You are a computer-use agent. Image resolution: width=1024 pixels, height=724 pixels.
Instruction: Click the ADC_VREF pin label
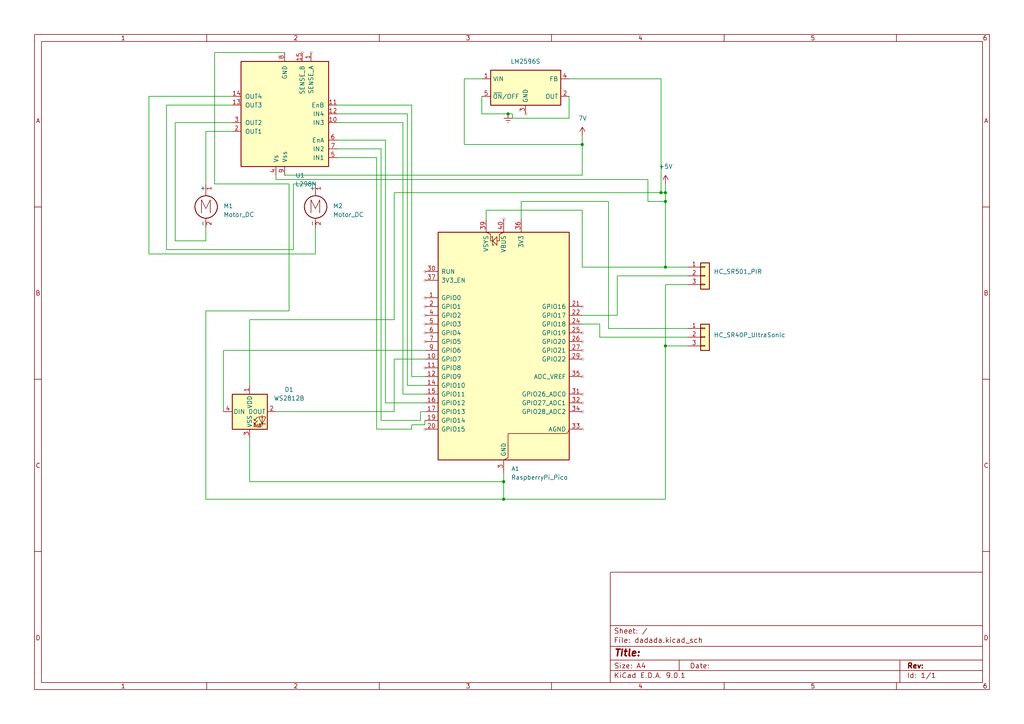(x=550, y=377)
